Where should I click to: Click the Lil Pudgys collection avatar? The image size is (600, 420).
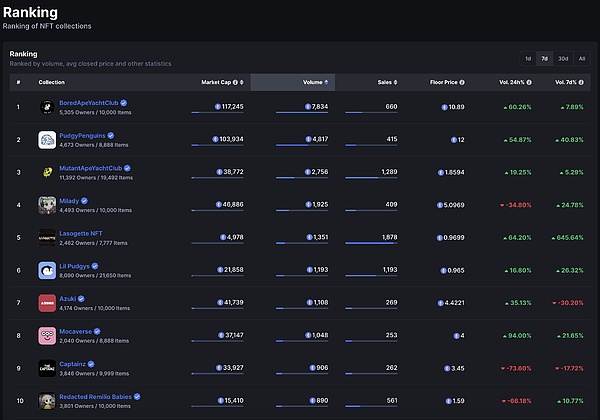pyautogui.click(x=47, y=270)
